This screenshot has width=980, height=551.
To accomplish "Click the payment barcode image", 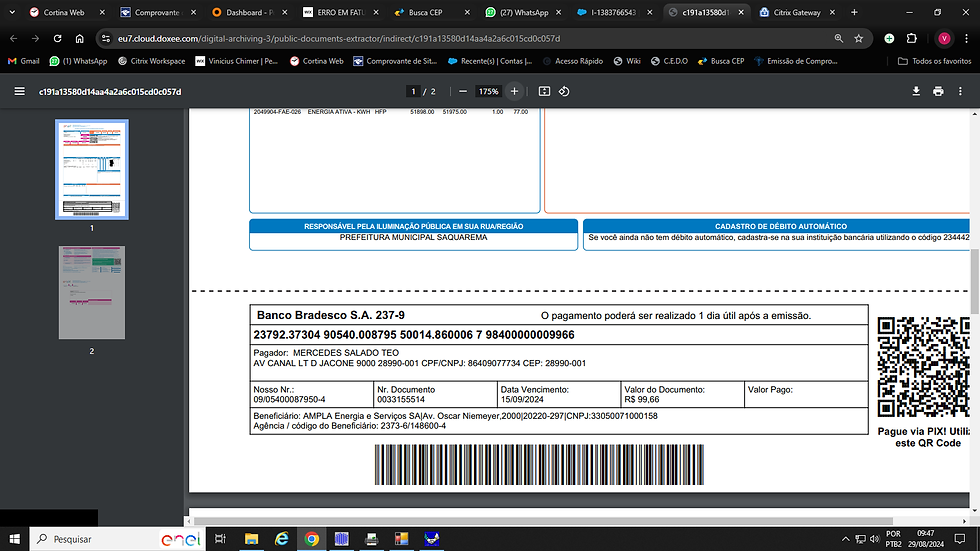I will pyautogui.click(x=539, y=465).
